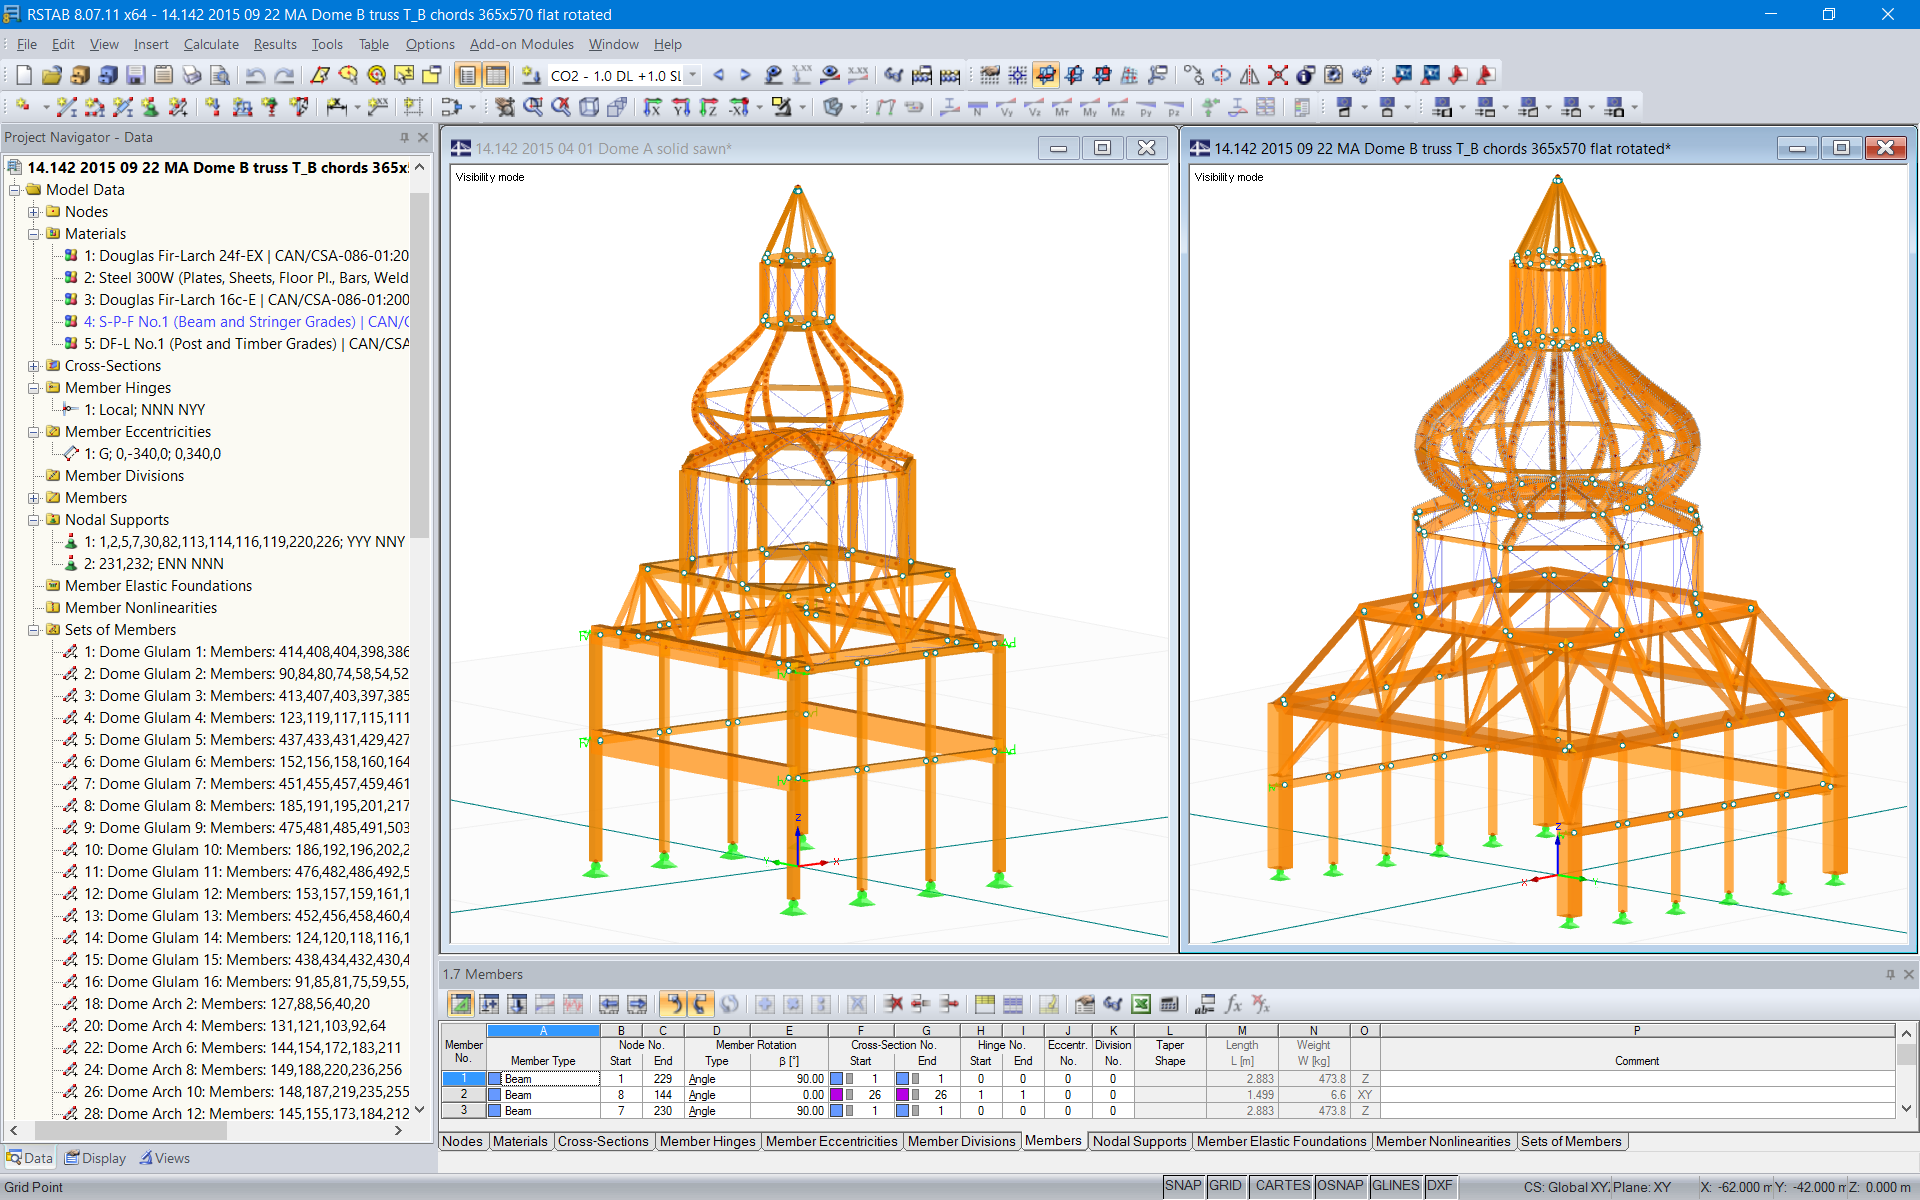This screenshot has height=1200, width=1920.
Task: Click the magenta cross-section swatch in row 2
Action: point(837,1095)
